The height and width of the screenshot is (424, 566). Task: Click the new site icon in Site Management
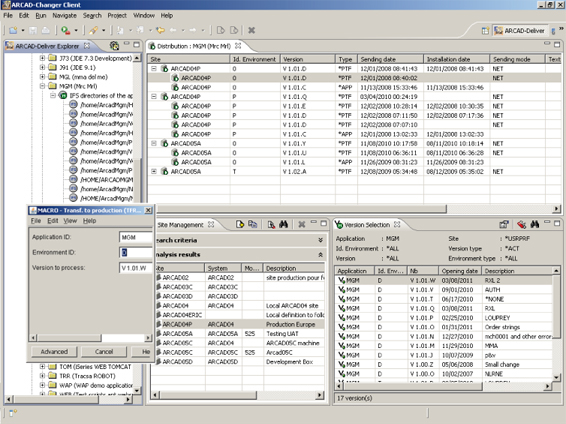point(240,224)
